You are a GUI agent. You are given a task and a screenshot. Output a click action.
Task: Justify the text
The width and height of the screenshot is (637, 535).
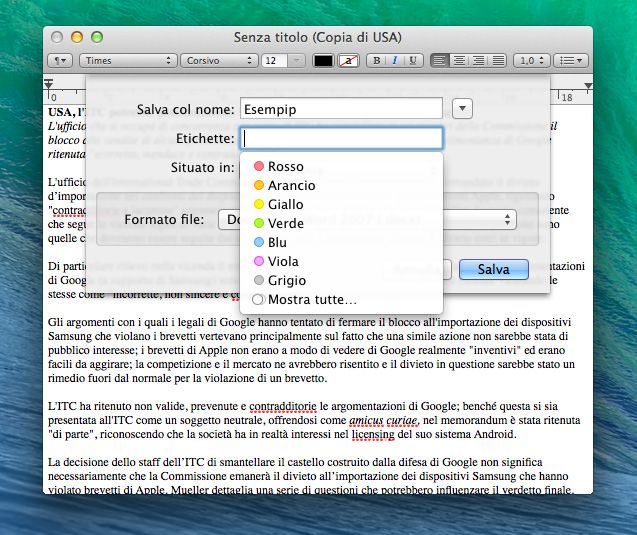(x=498, y=61)
